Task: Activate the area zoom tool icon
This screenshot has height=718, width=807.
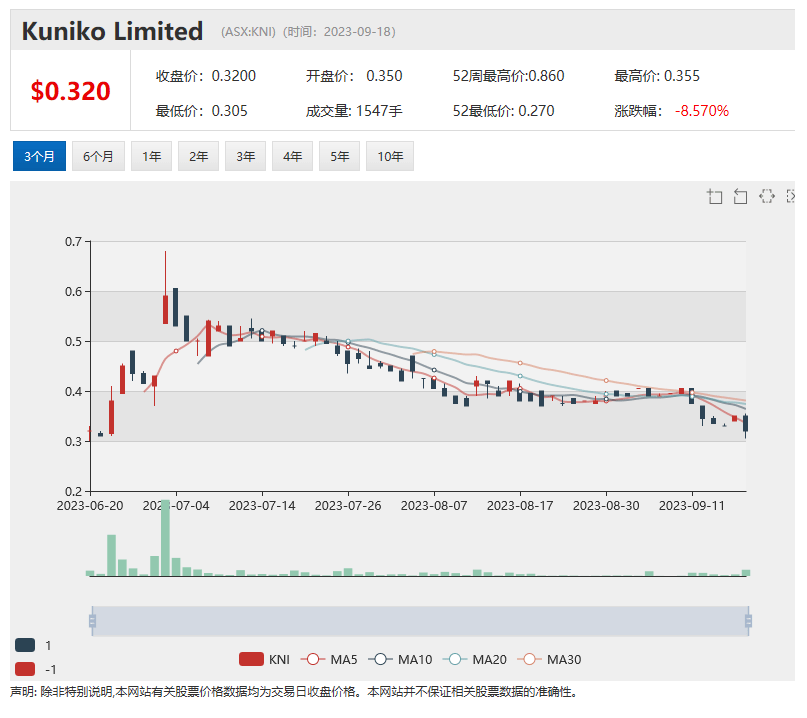Action: click(714, 196)
